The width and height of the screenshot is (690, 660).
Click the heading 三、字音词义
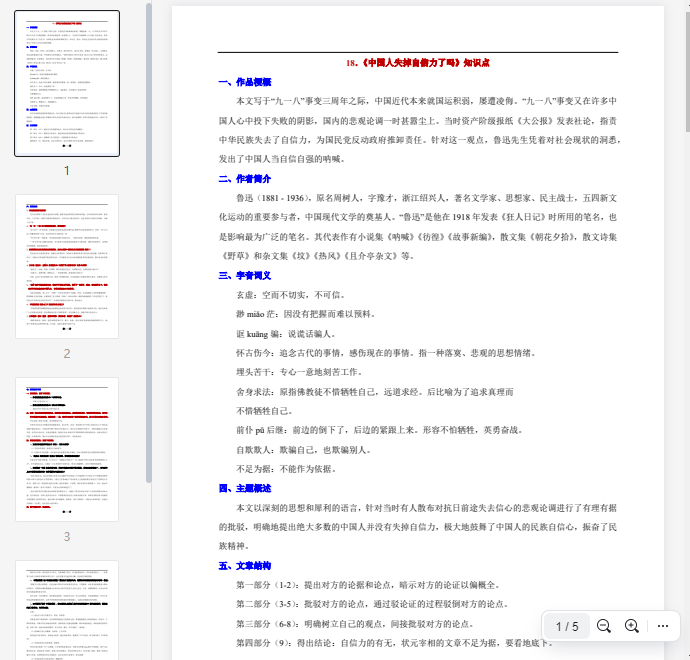coord(244,275)
